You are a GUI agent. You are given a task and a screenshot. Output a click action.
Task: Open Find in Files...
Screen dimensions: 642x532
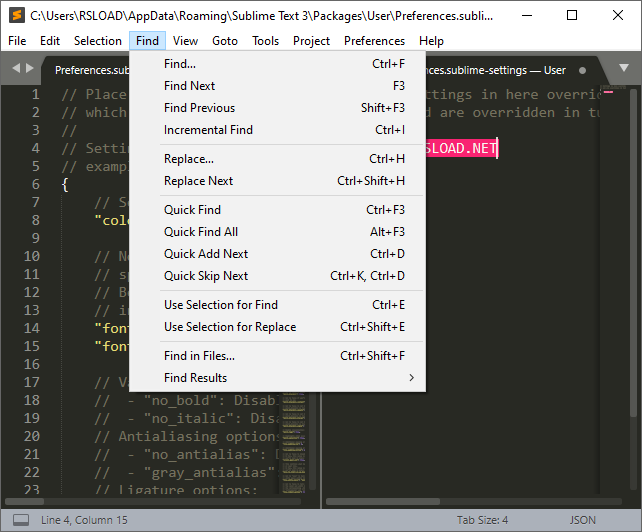[x=278, y=356]
